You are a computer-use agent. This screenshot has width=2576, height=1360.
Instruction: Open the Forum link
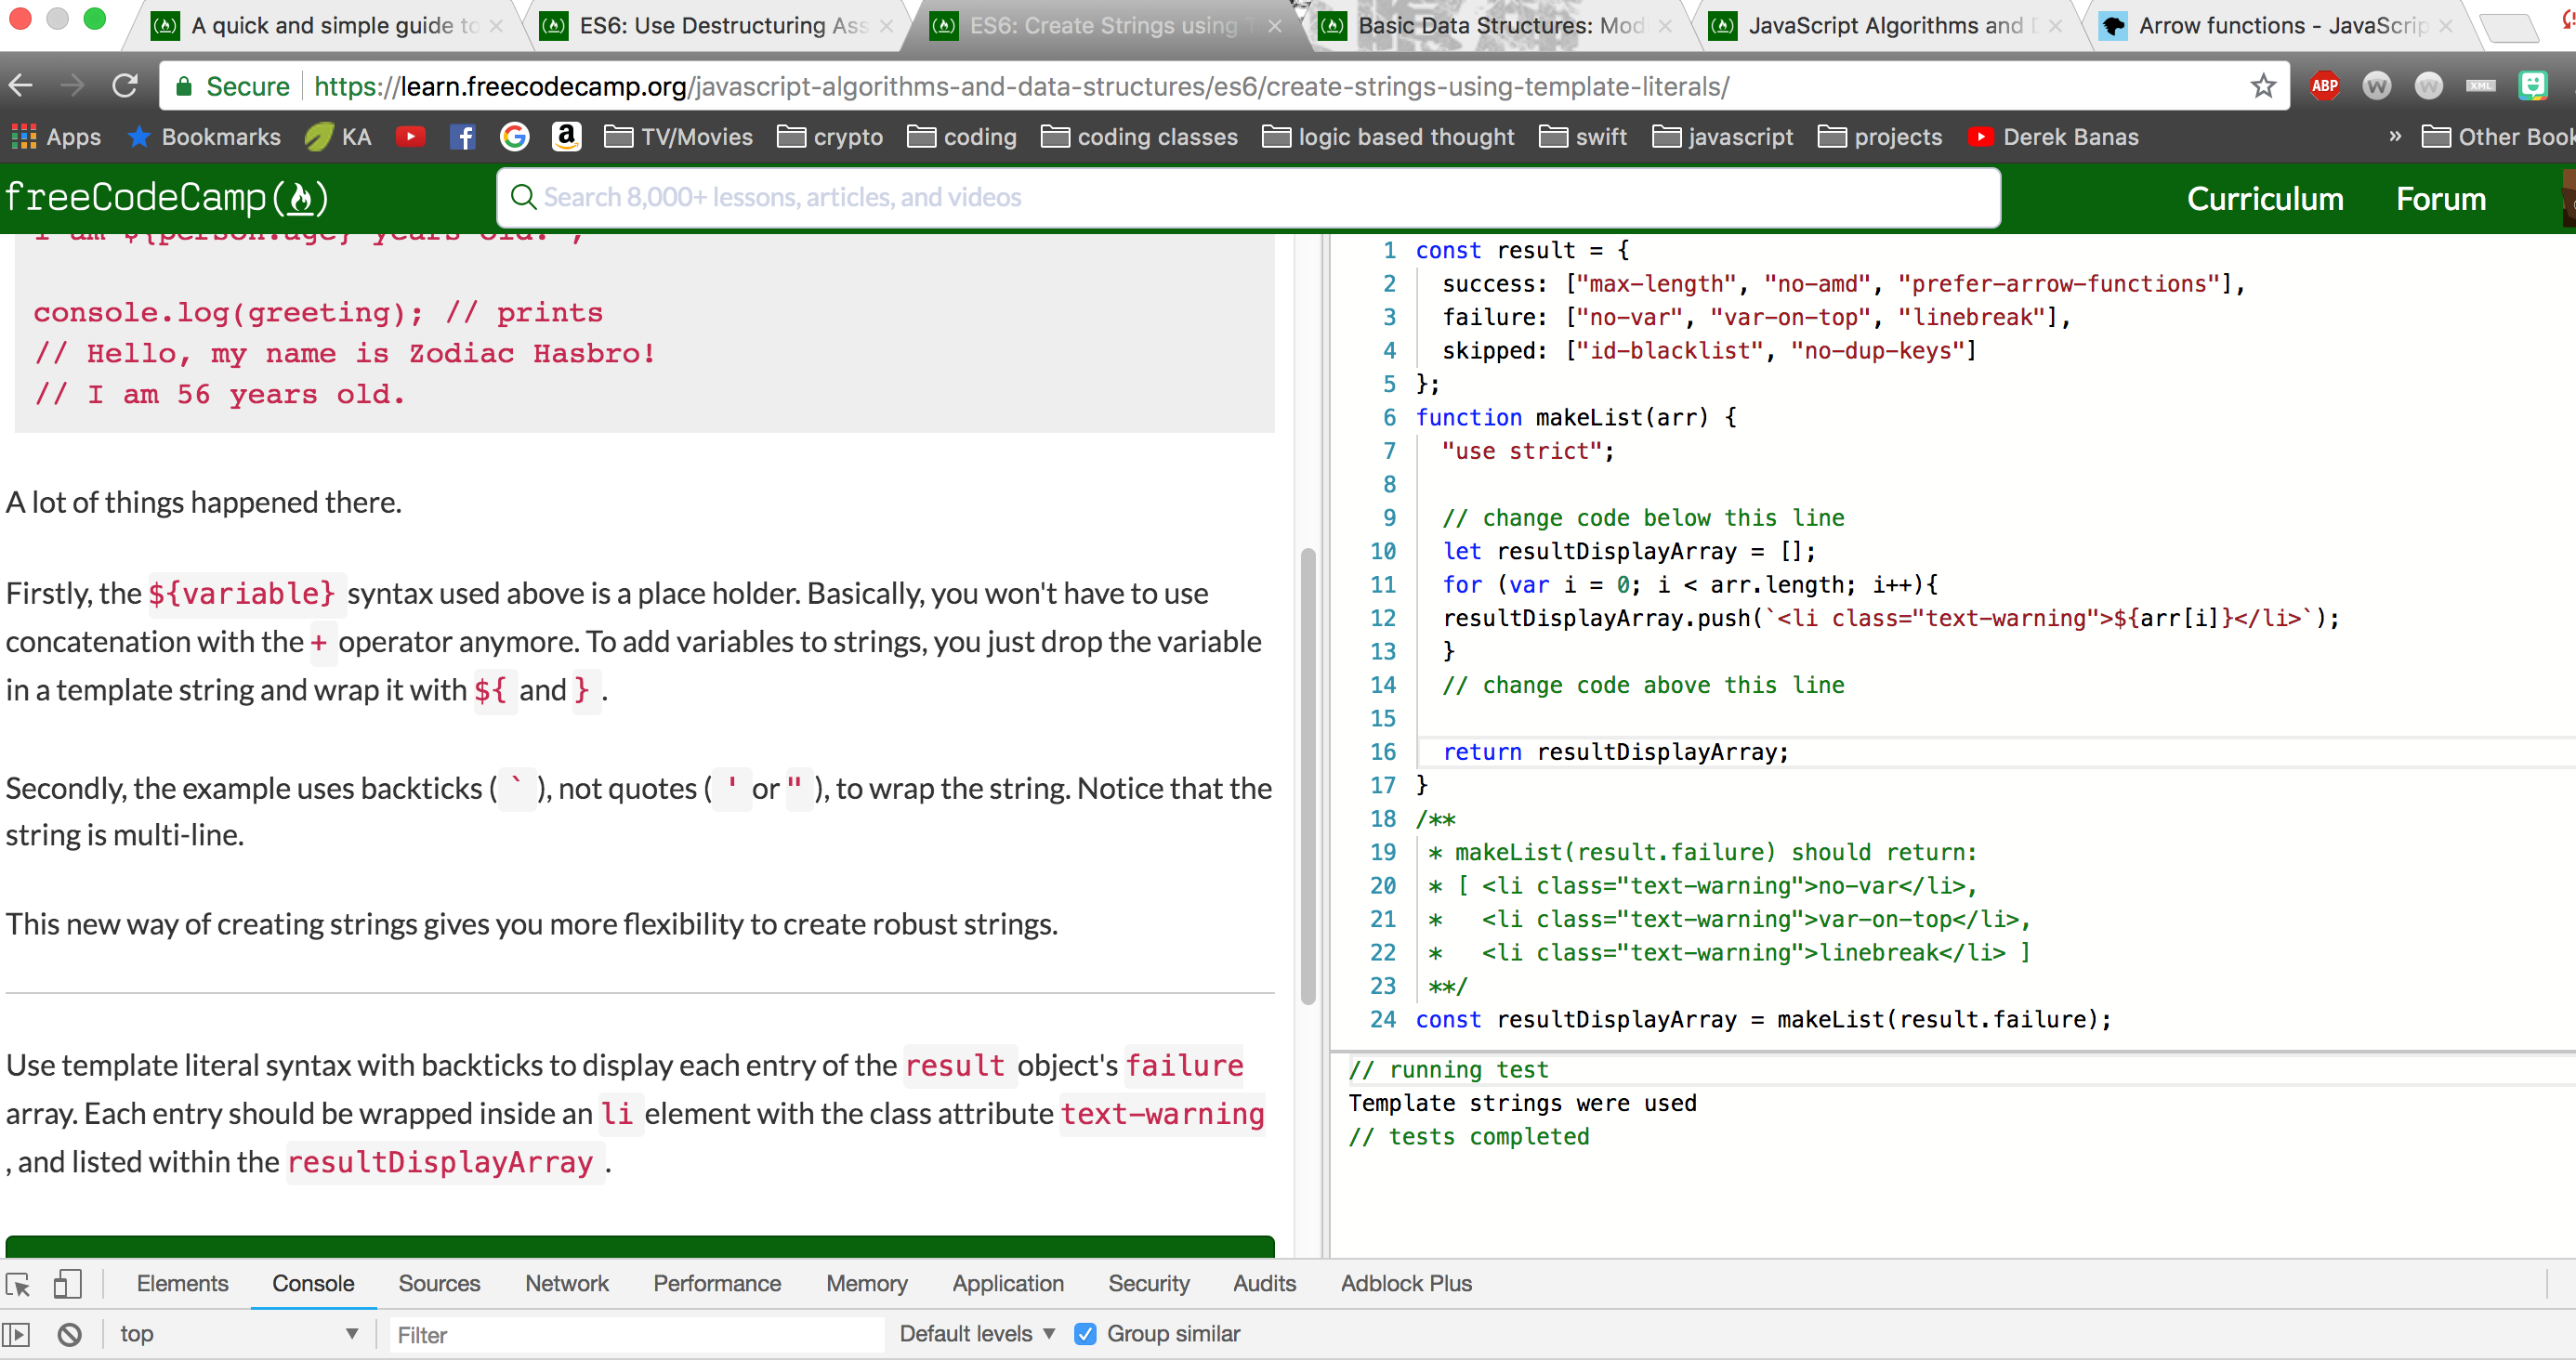pos(2440,198)
